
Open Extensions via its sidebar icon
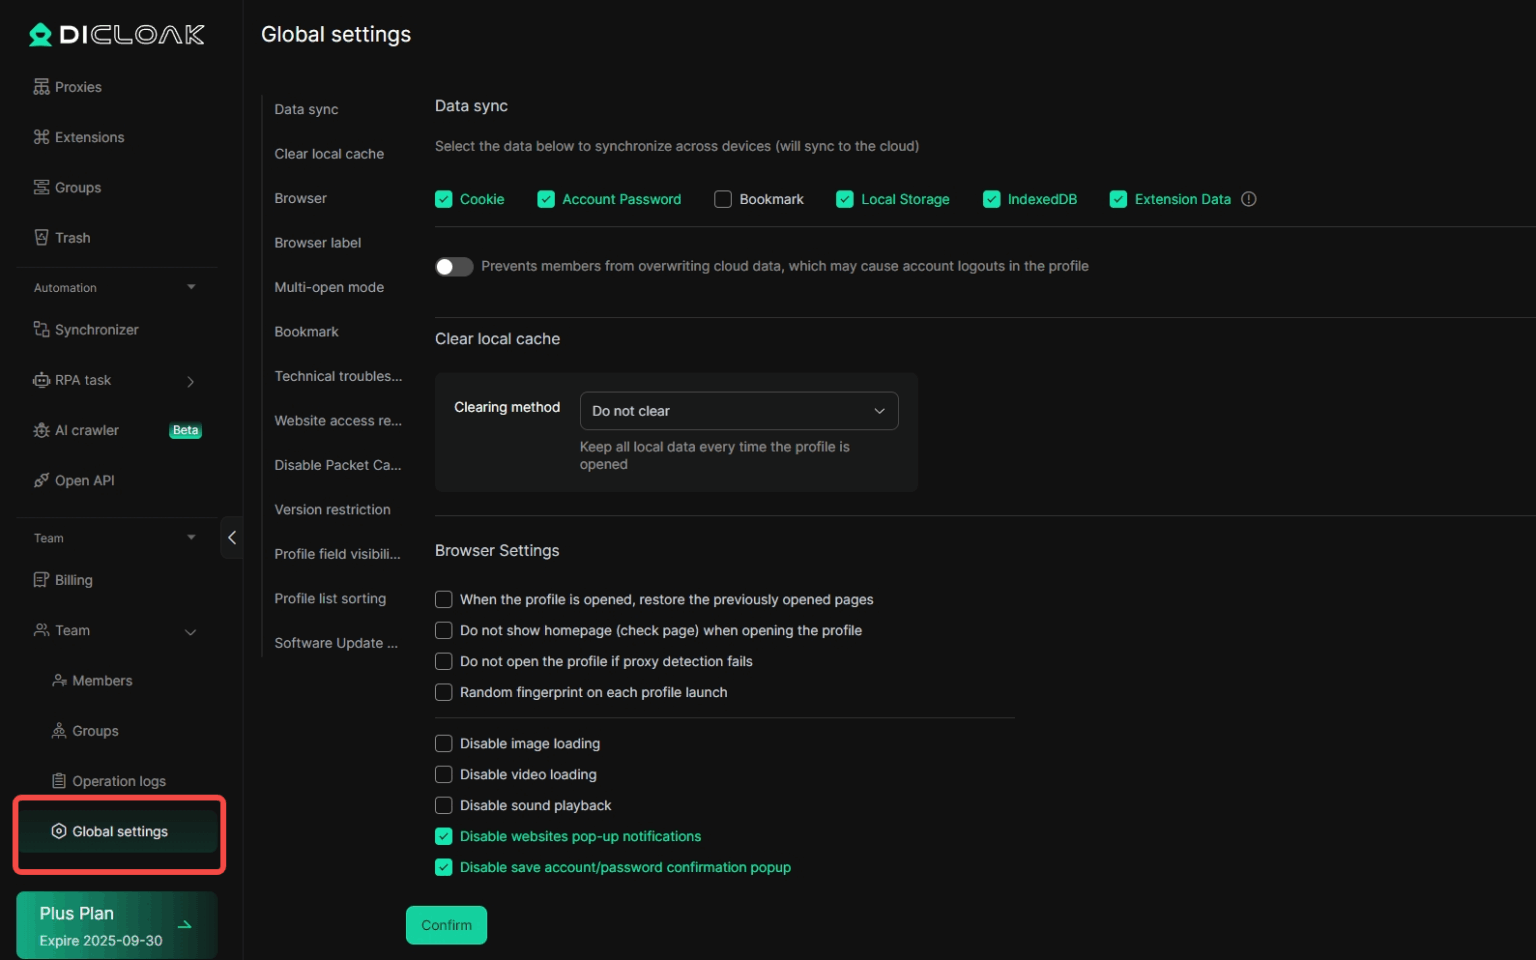coord(41,137)
